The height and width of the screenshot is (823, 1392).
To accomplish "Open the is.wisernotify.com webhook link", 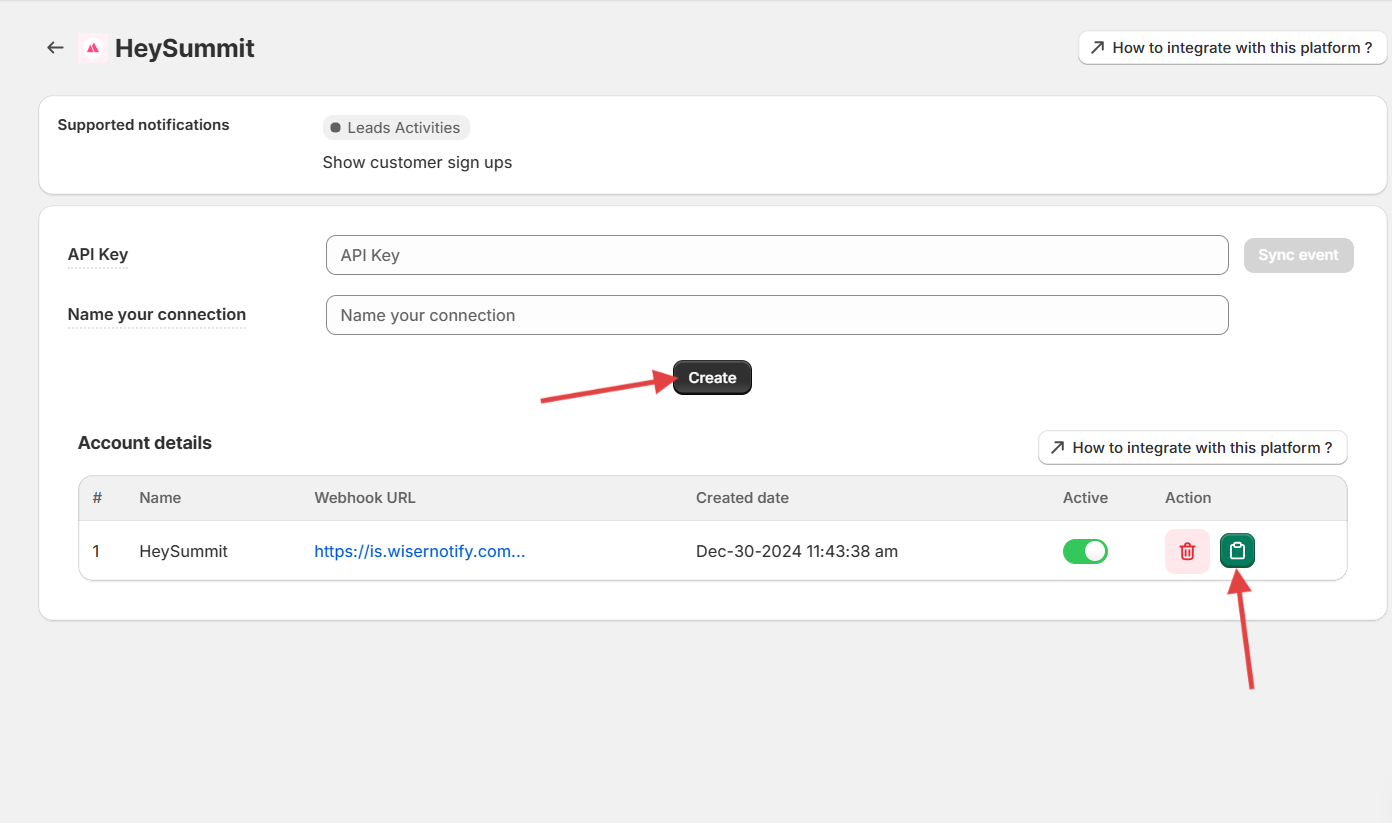I will [419, 551].
